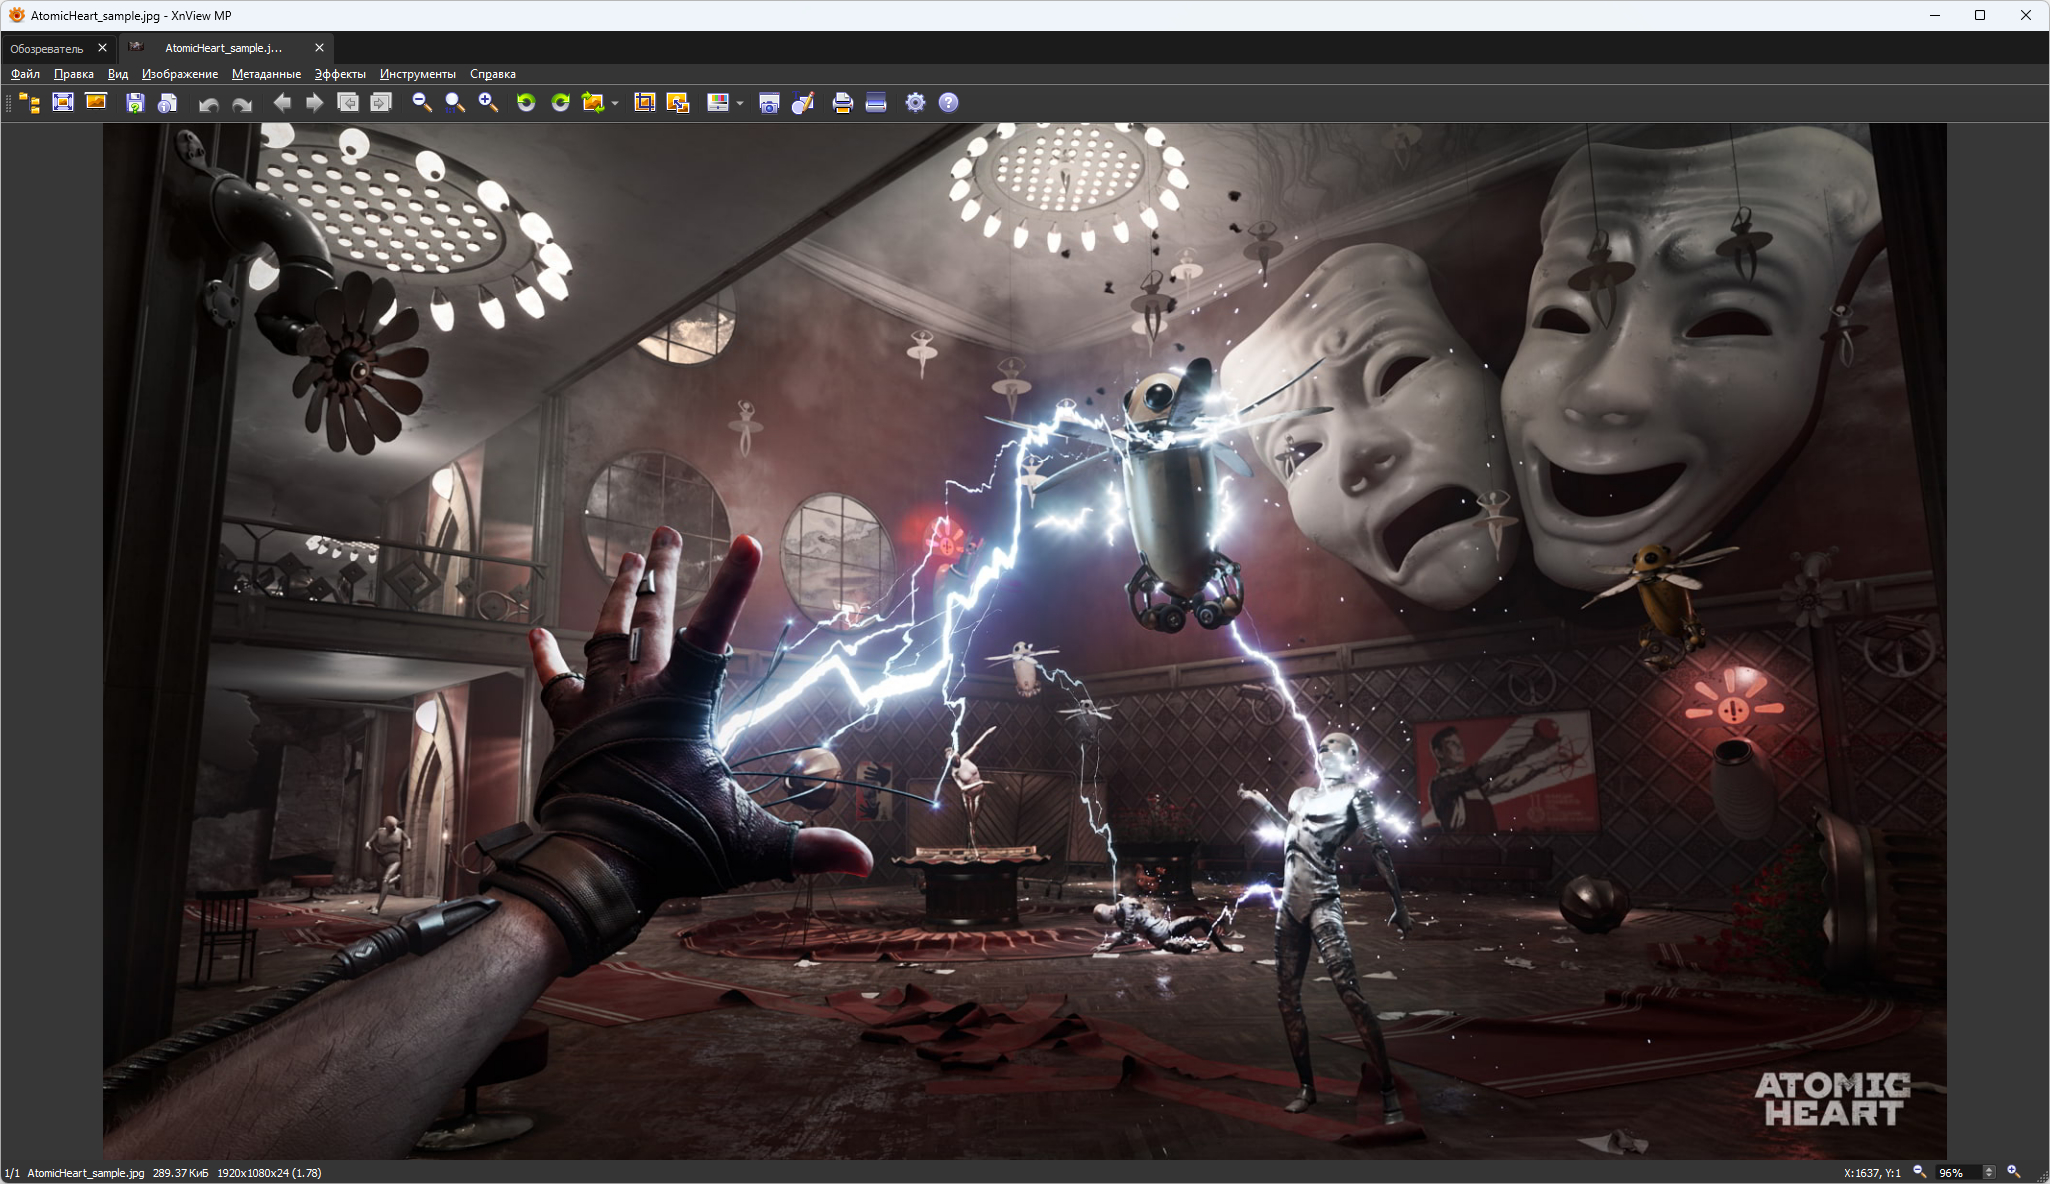The width and height of the screenshot is (2050, 1184).
Task: Click the Print icon in toolbar
Action: point(842,103)
